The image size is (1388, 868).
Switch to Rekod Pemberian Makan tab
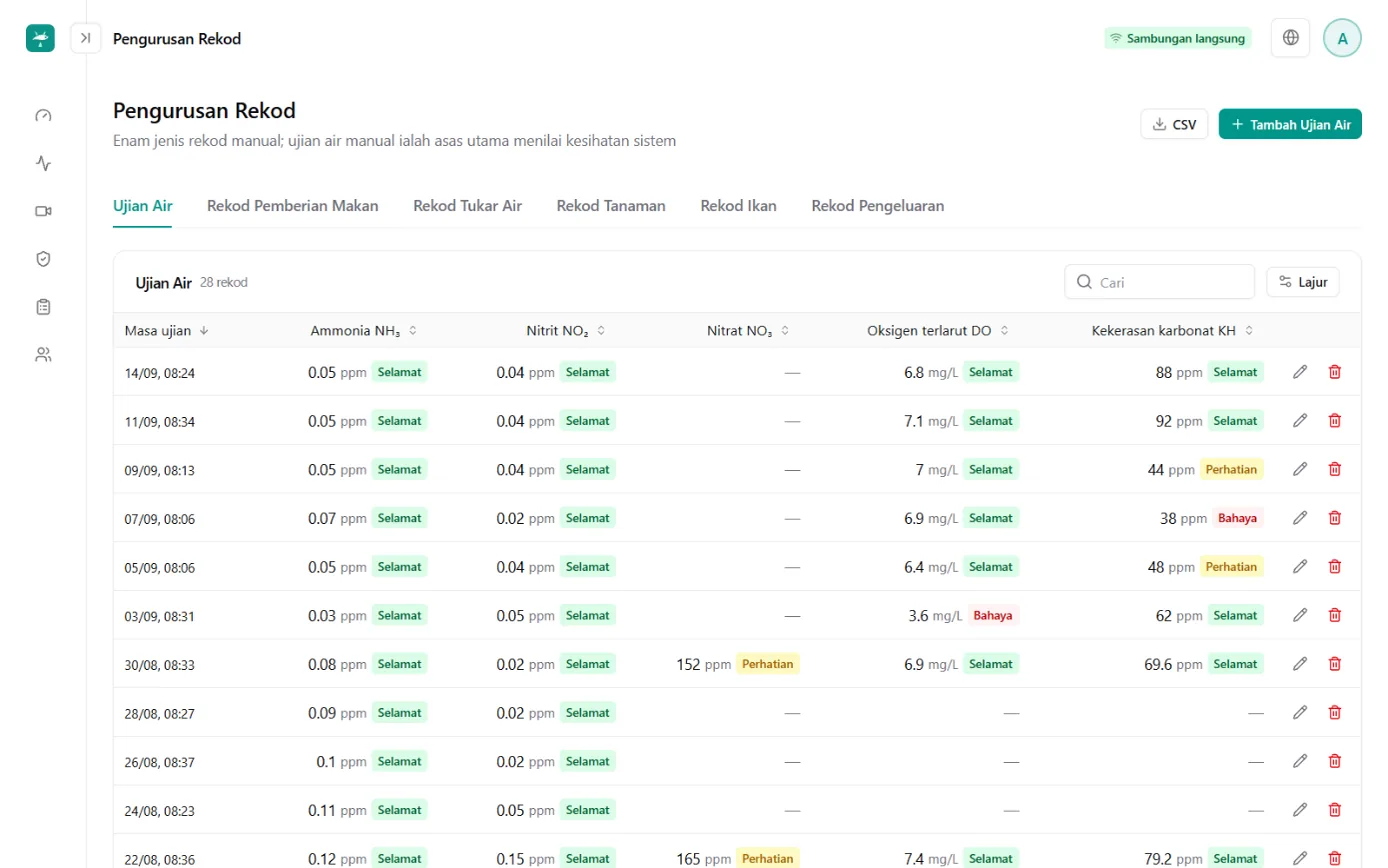293,206
